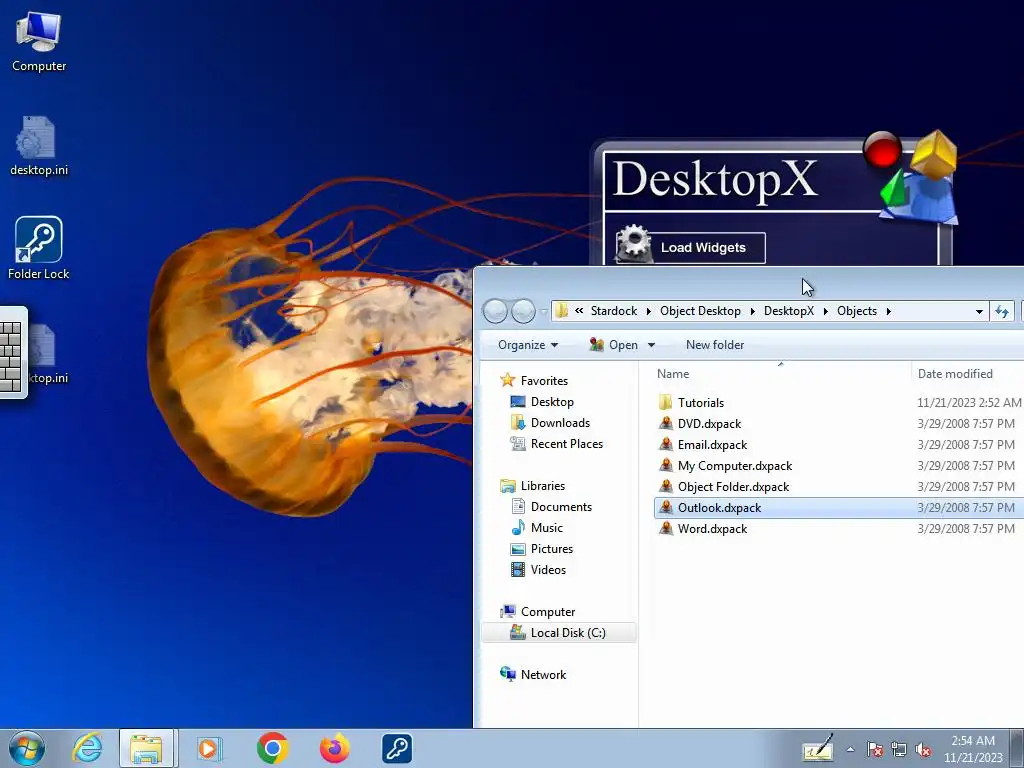Launch Internet Explorer from the taskbar
Screen dimensions: 1024x768
87,748
